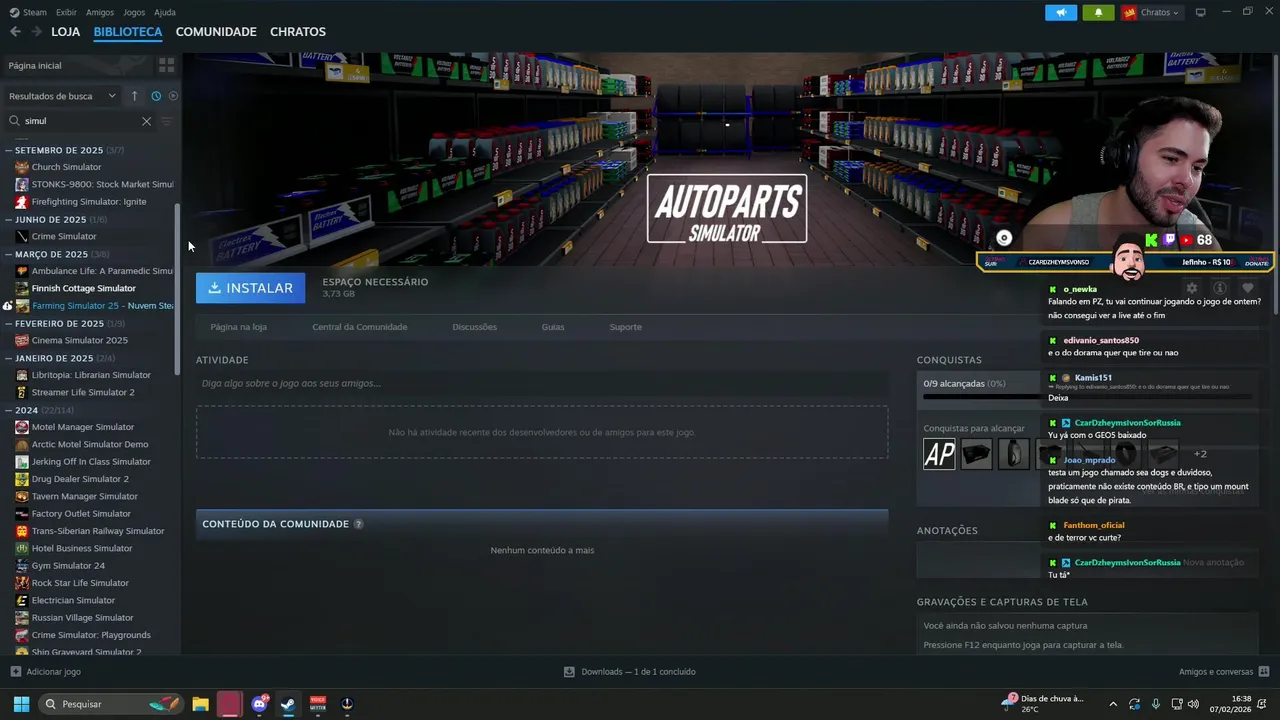Open the Chratos account dropdown

[1151, 12]
